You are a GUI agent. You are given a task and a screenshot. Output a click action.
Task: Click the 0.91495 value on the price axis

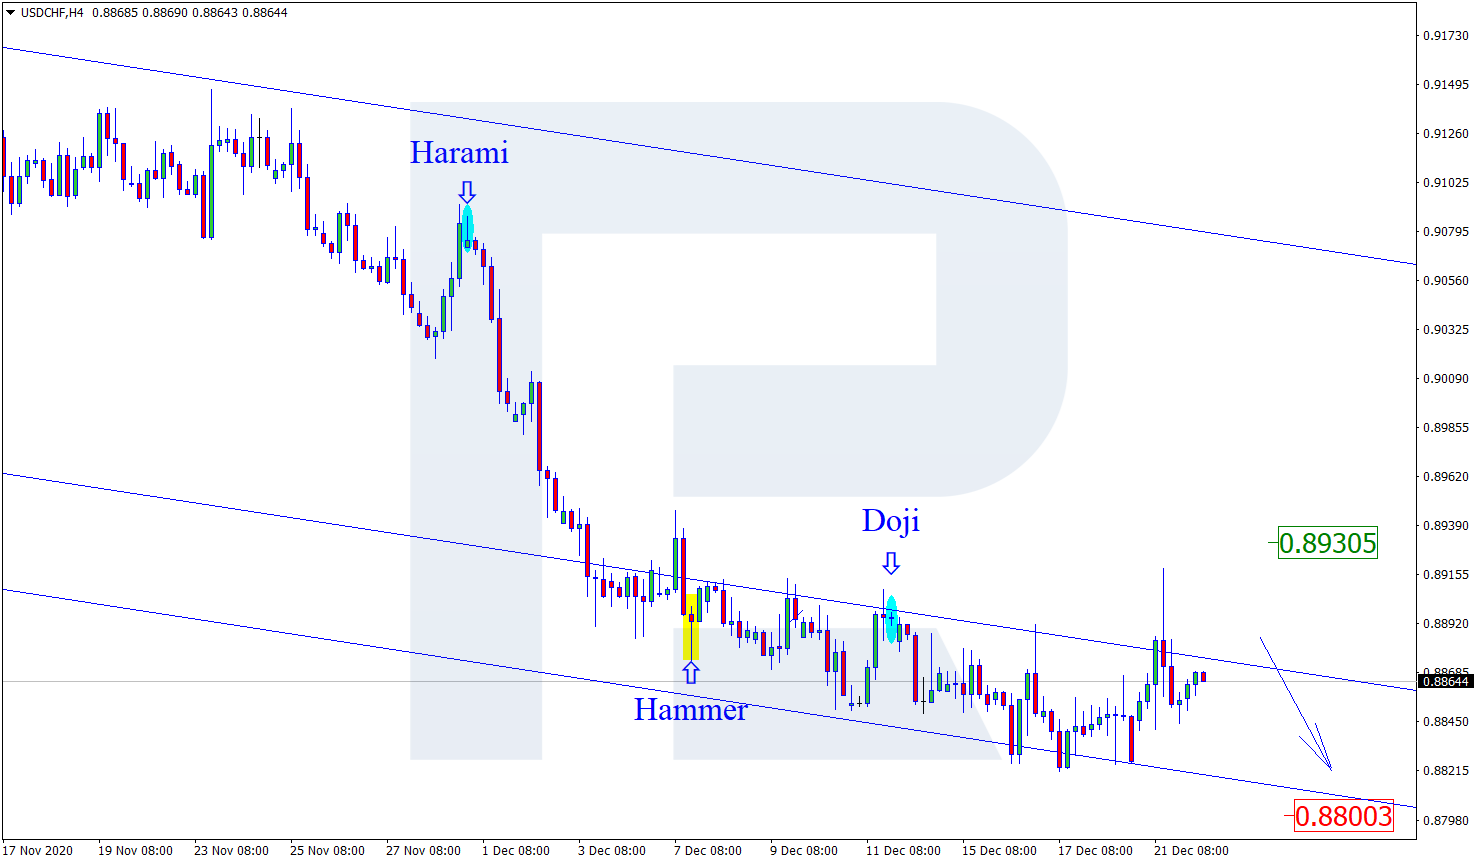pos(1446,85)
